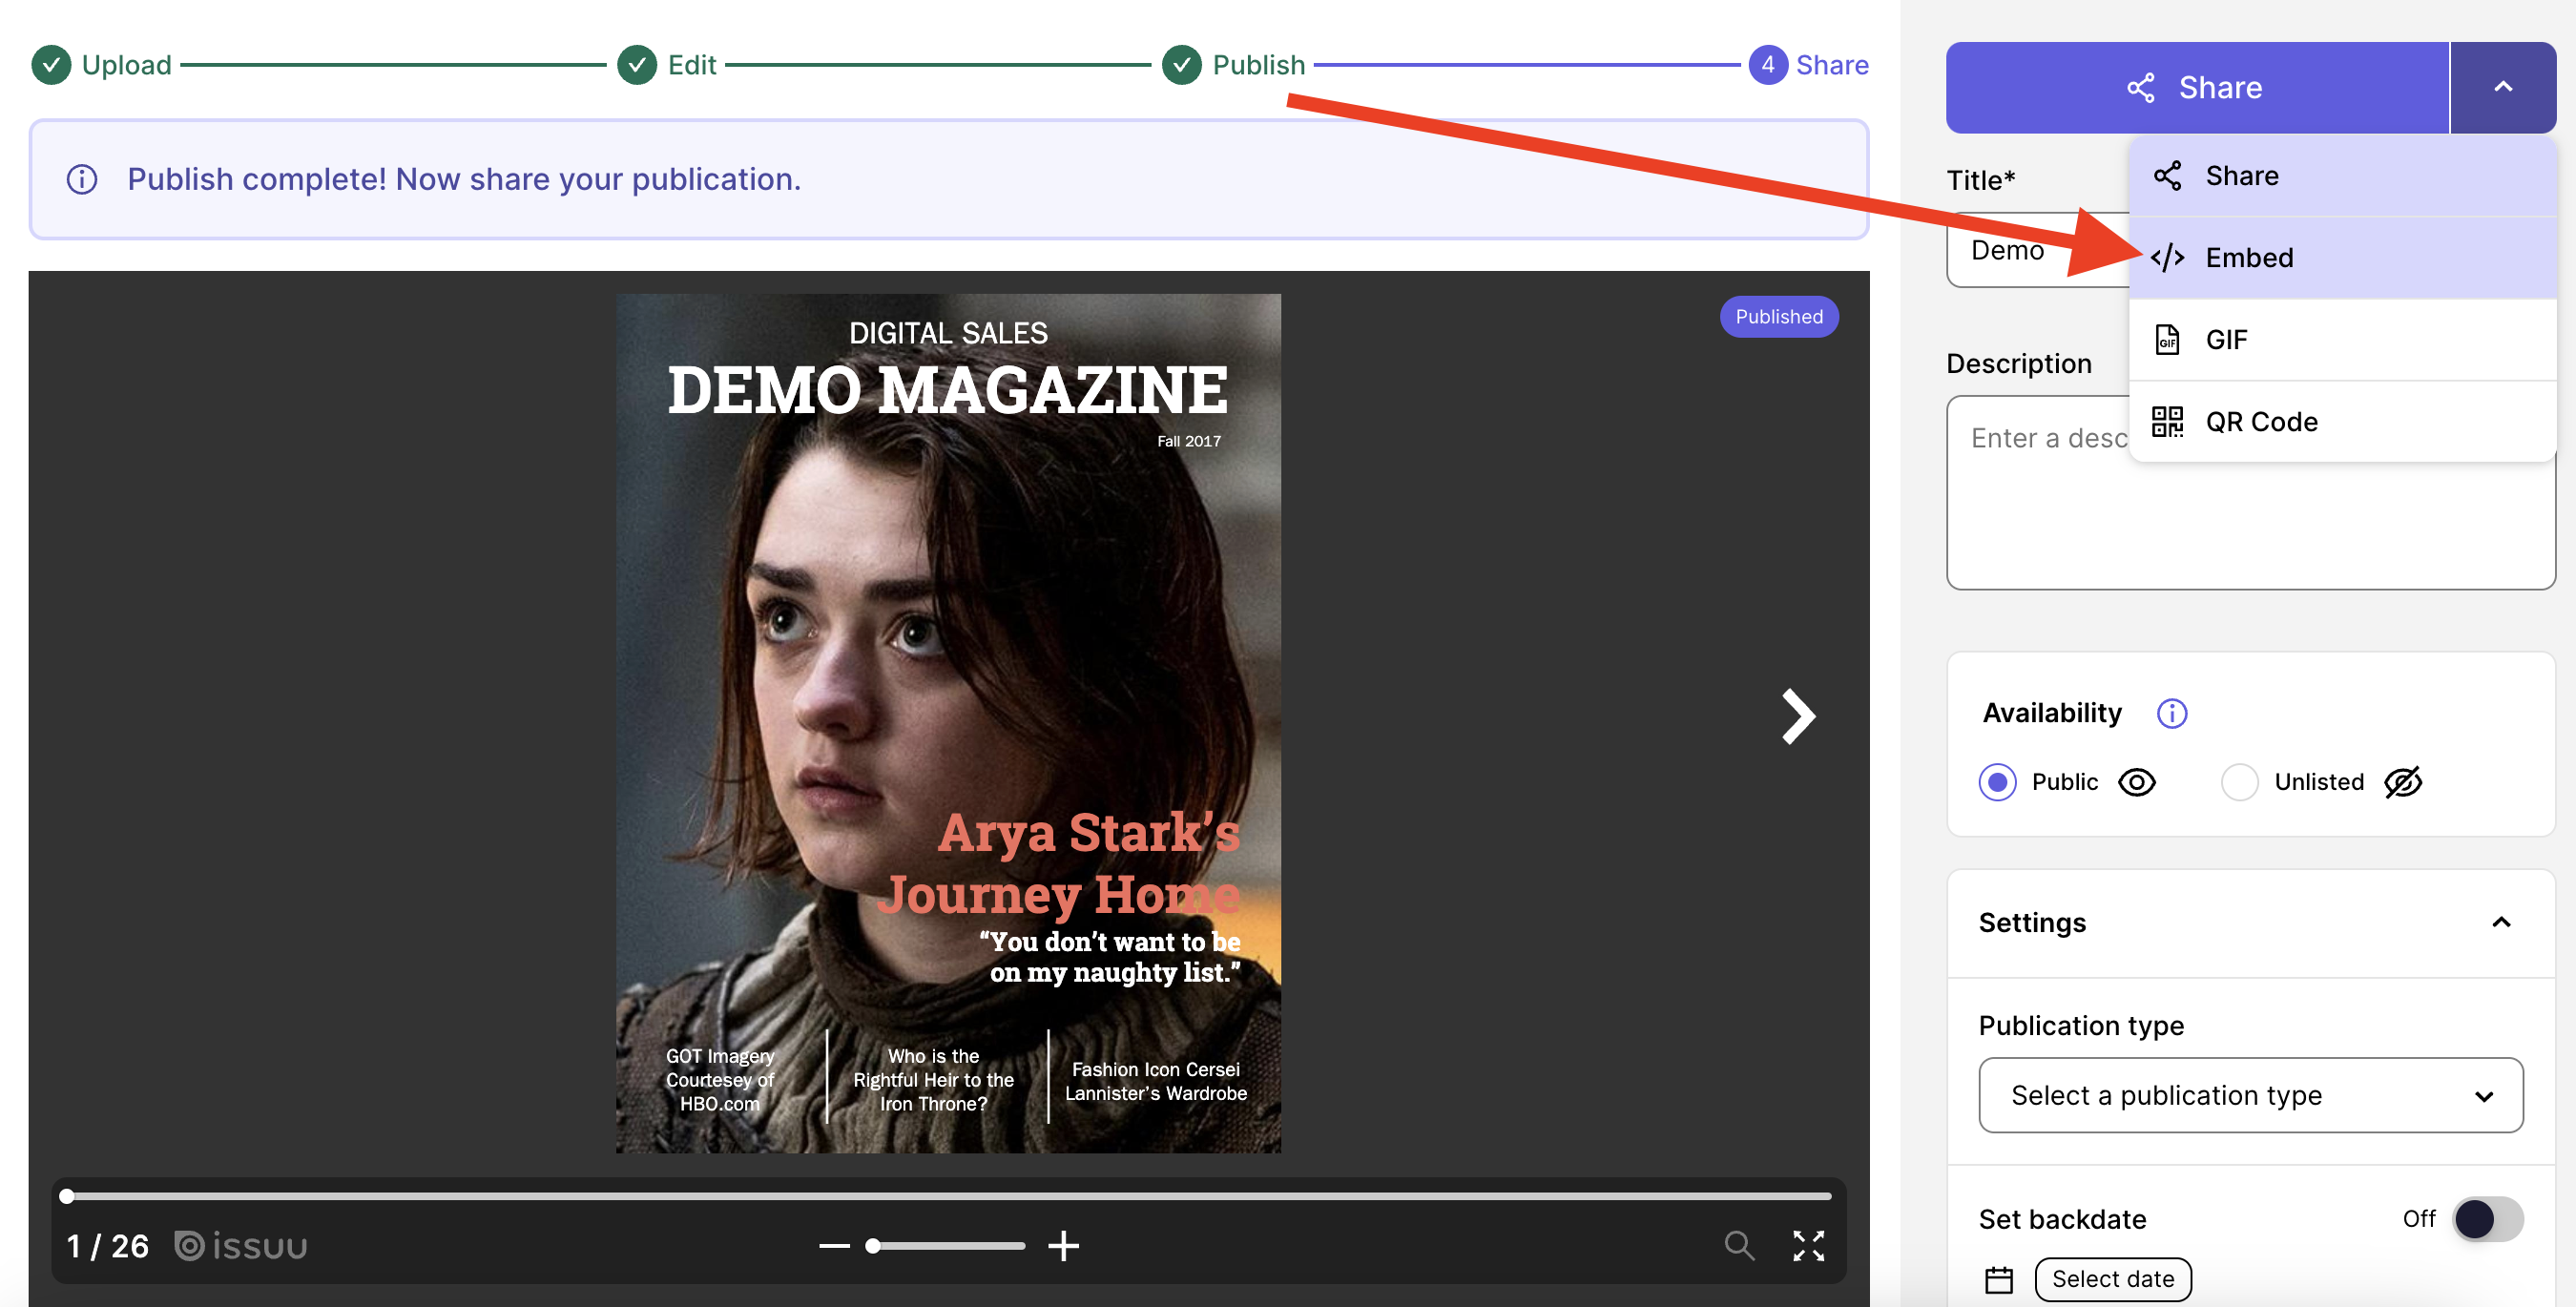
Task: Click the Share button
Action: pos(2196,87)
